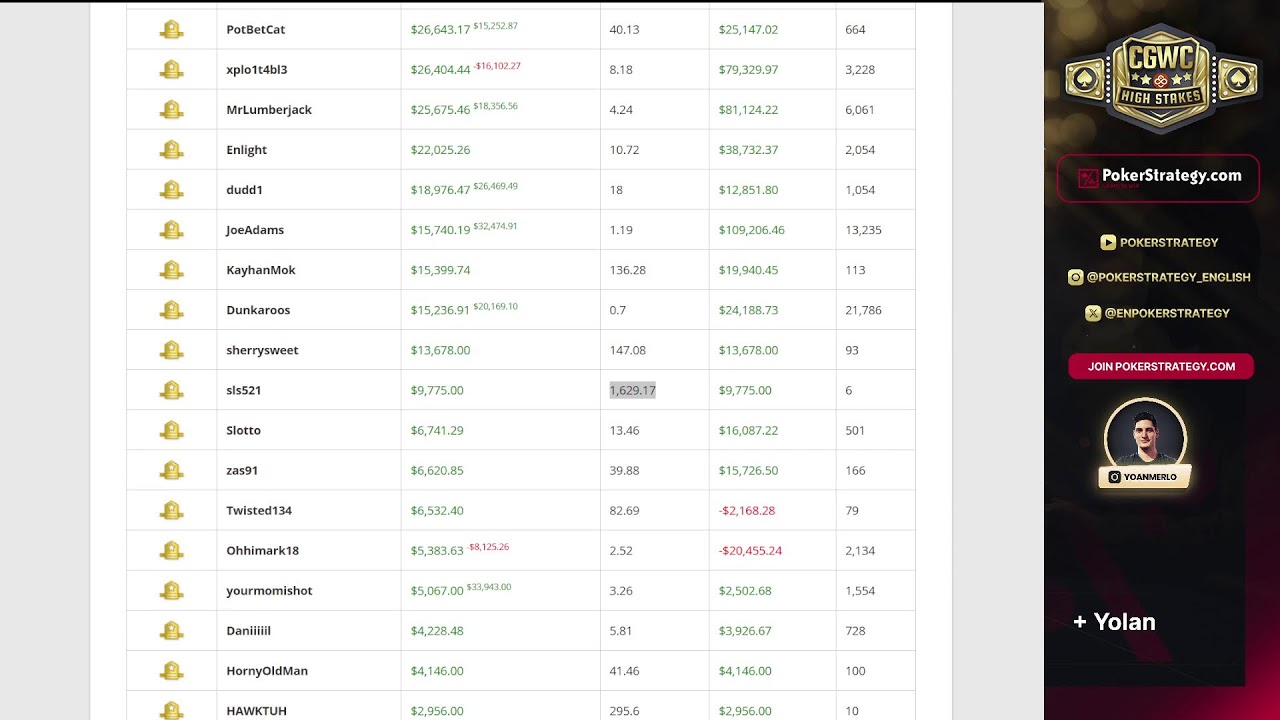Select player name KayhanMok
This screenshot has width=1280, height=720.
261,269
